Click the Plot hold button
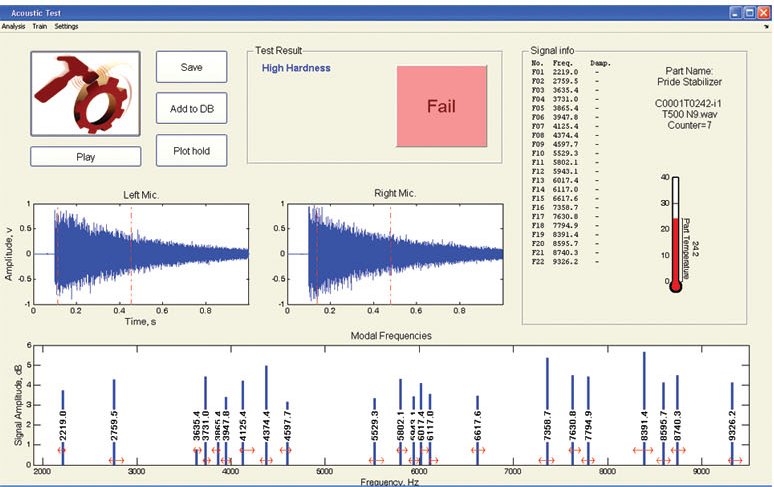The image size is (774, 487). click(192, 150)
